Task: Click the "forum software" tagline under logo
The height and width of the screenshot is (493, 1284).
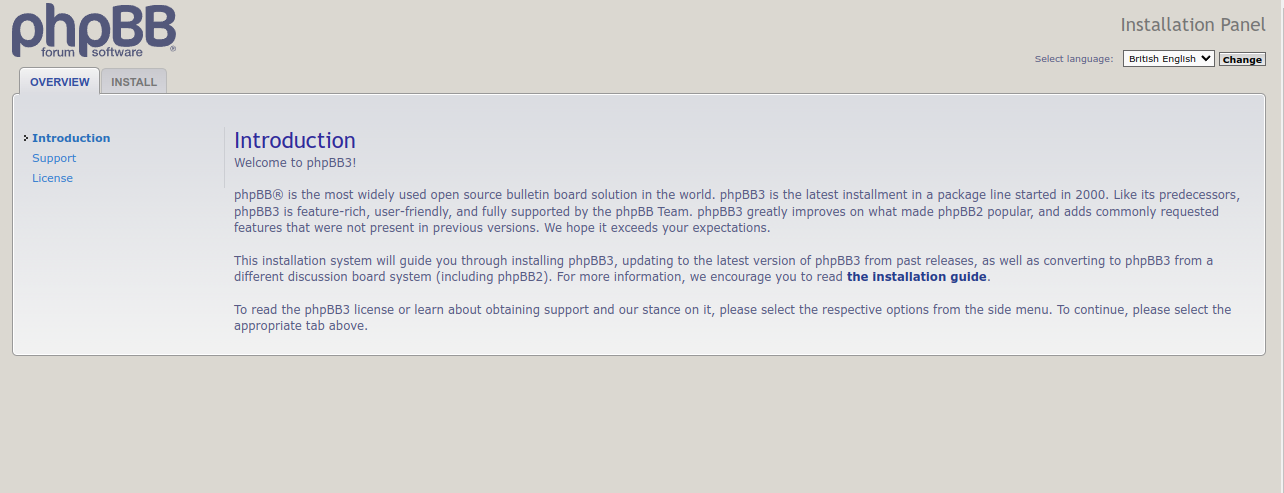Action: pyautogui.click(x=92, y=52)
